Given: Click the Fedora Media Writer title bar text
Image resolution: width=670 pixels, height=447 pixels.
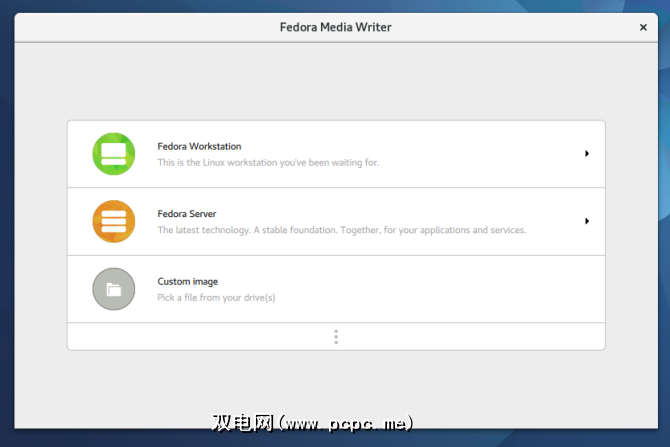Looking at the screenshot, I should tap(335, 27).
